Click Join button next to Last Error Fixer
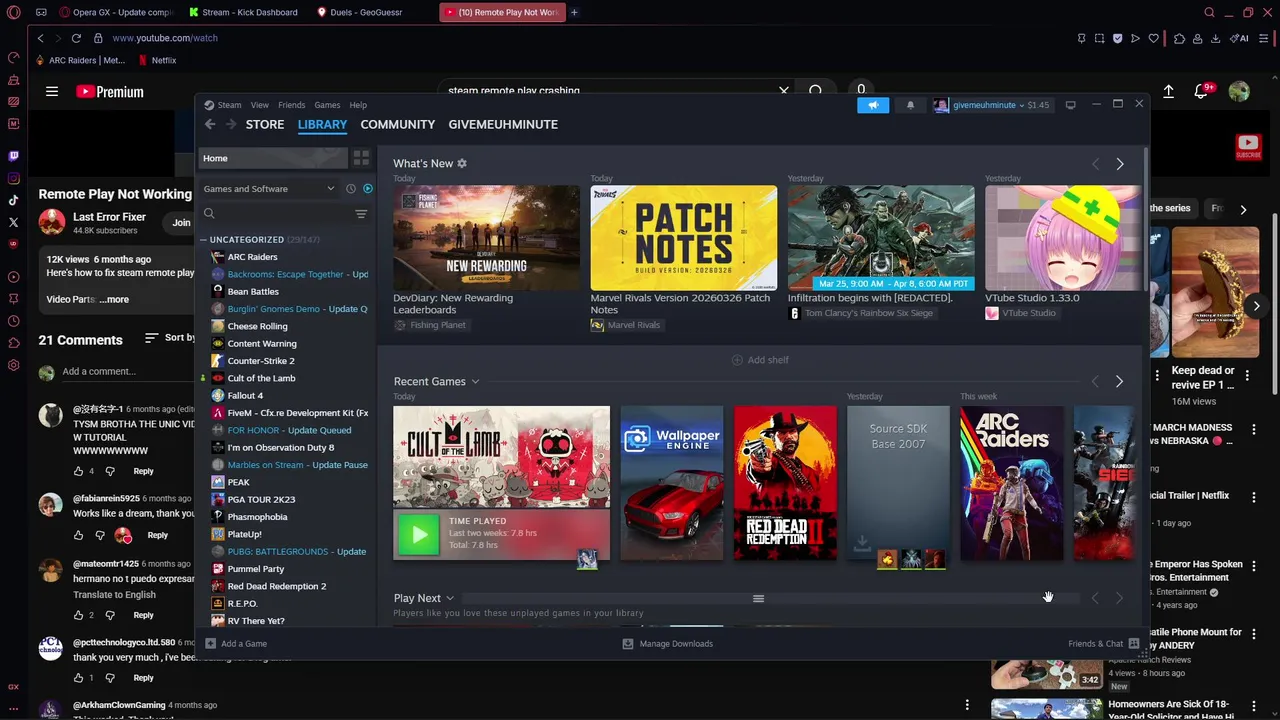This screenshot has height=720, width=1280. (x=181, y=222)
